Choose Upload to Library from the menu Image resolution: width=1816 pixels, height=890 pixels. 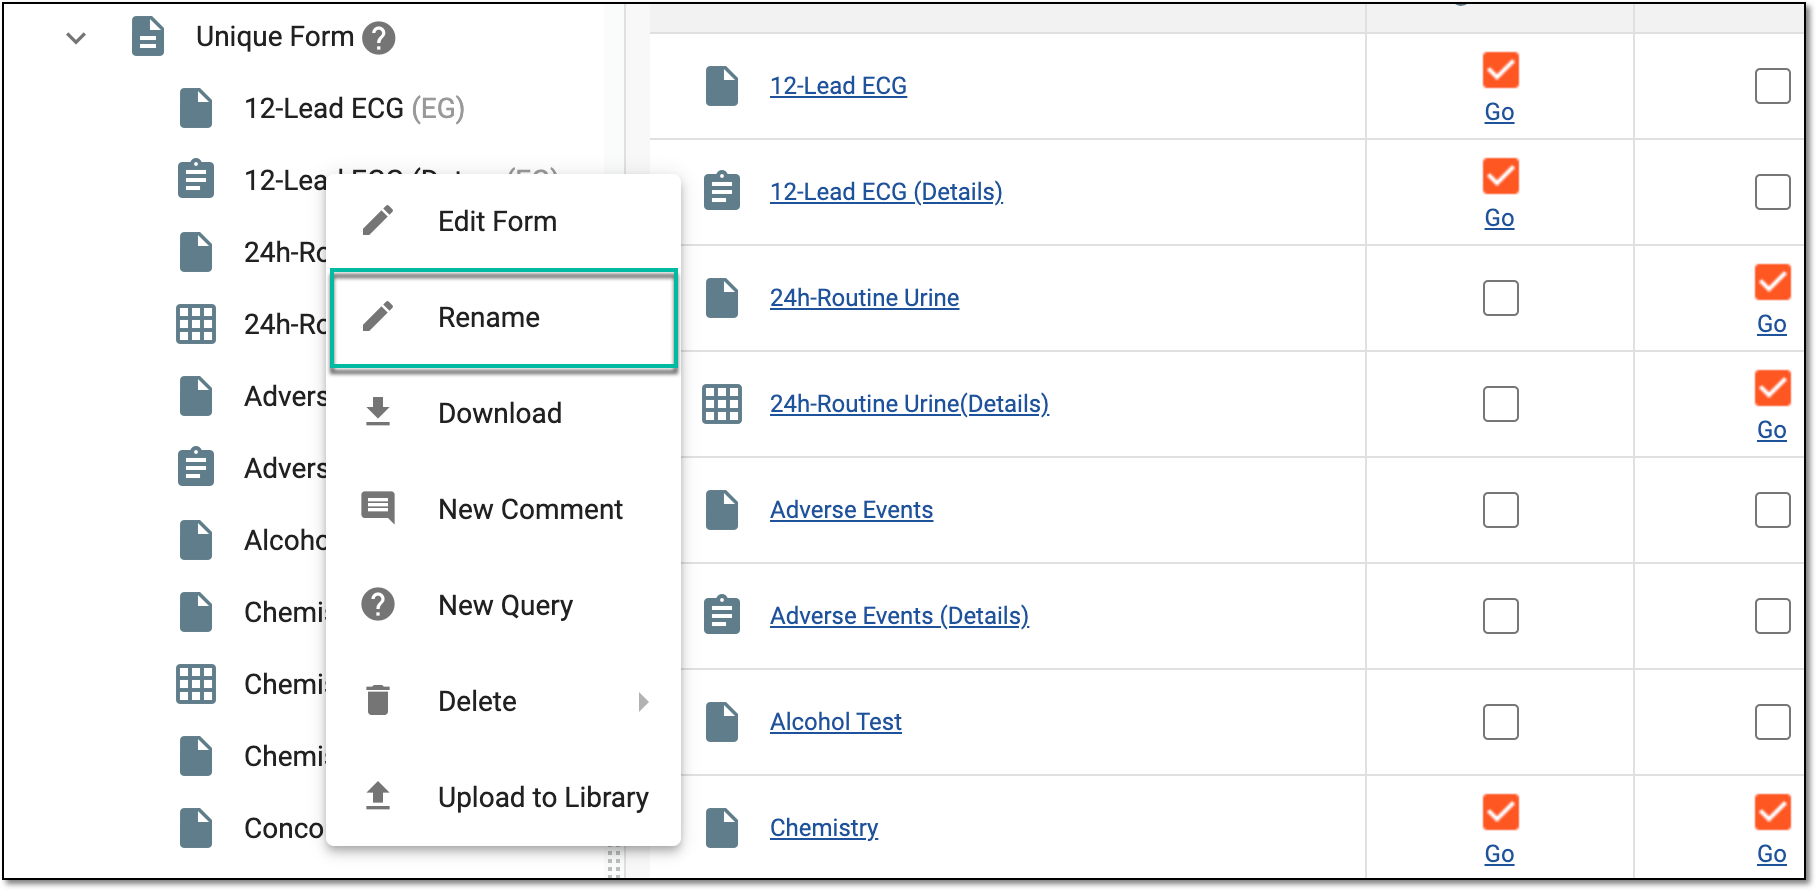click(x=504, y=797)
